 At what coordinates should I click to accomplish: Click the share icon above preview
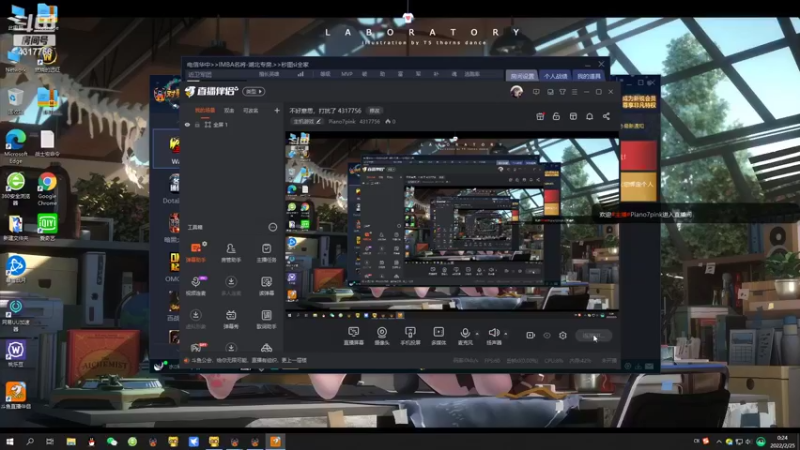(x=606, y=116)
